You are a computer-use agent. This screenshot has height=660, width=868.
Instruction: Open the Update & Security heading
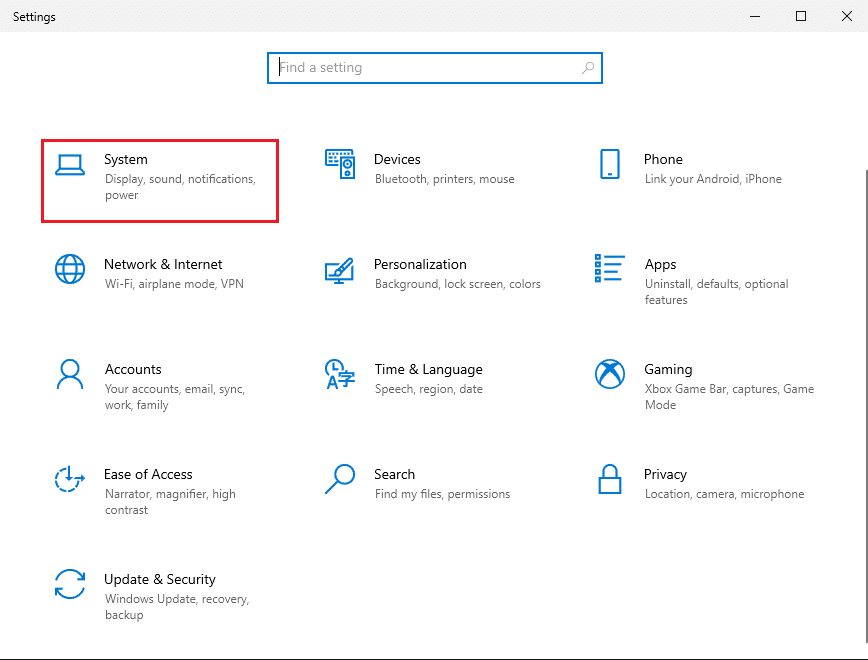[x=160, y=579]
